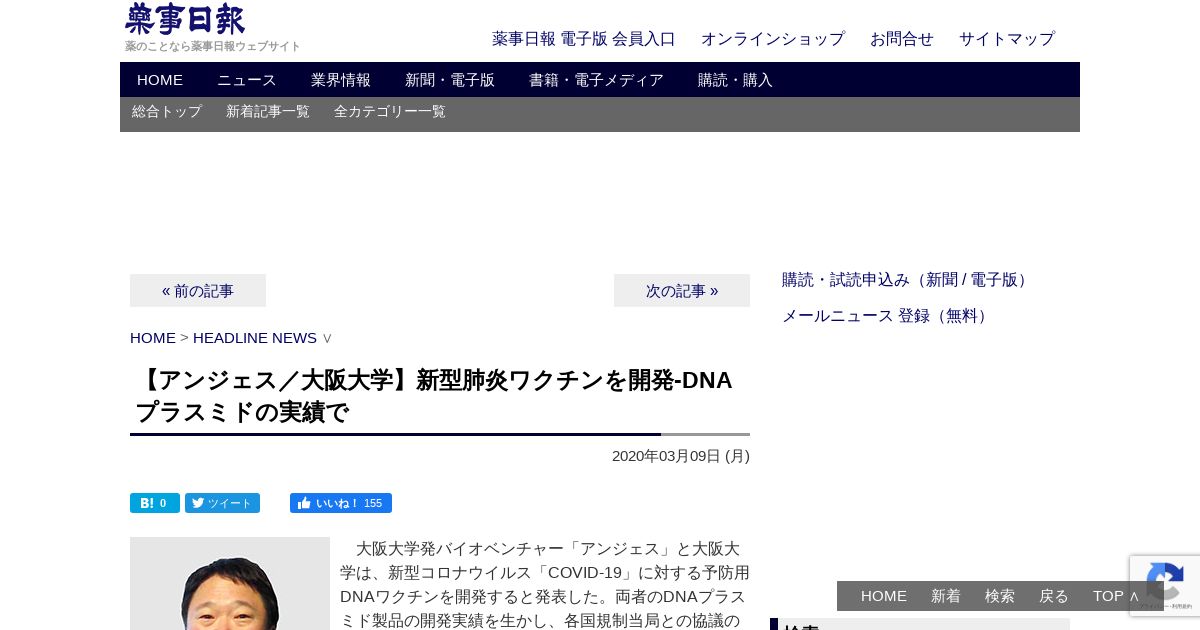The width and height of the screenshot is (1200, 630).
Task: Click the article headline text
Action: 435,396
